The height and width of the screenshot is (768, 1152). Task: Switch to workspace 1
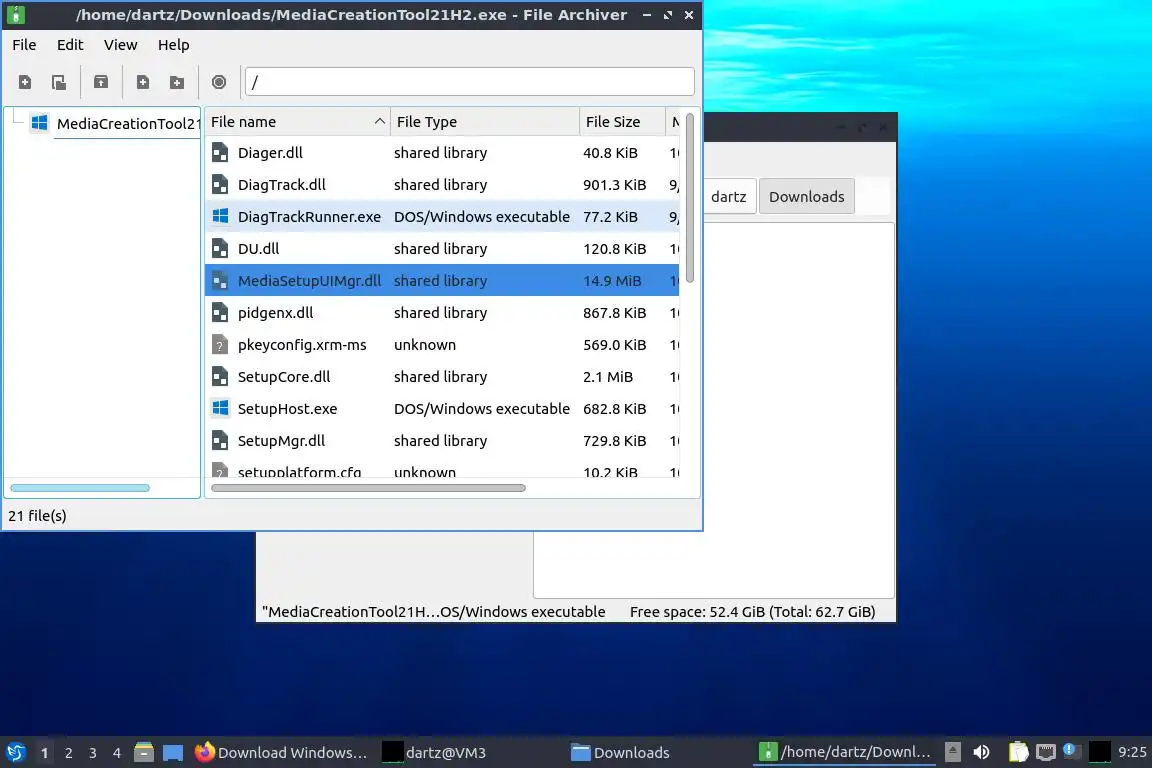coord(45,753)
